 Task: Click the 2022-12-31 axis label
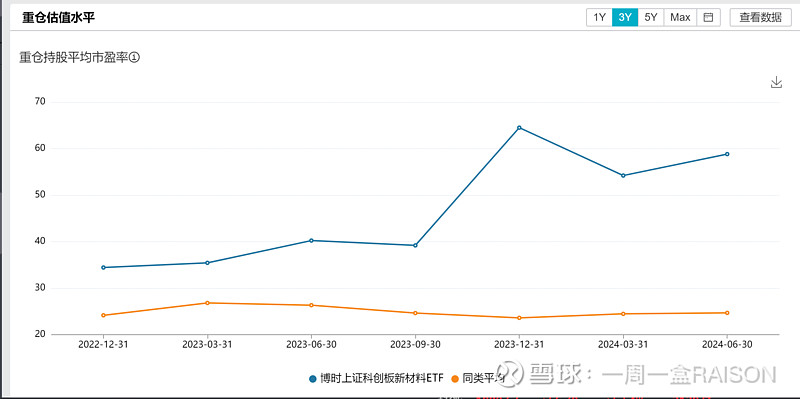tap(104, 344)
